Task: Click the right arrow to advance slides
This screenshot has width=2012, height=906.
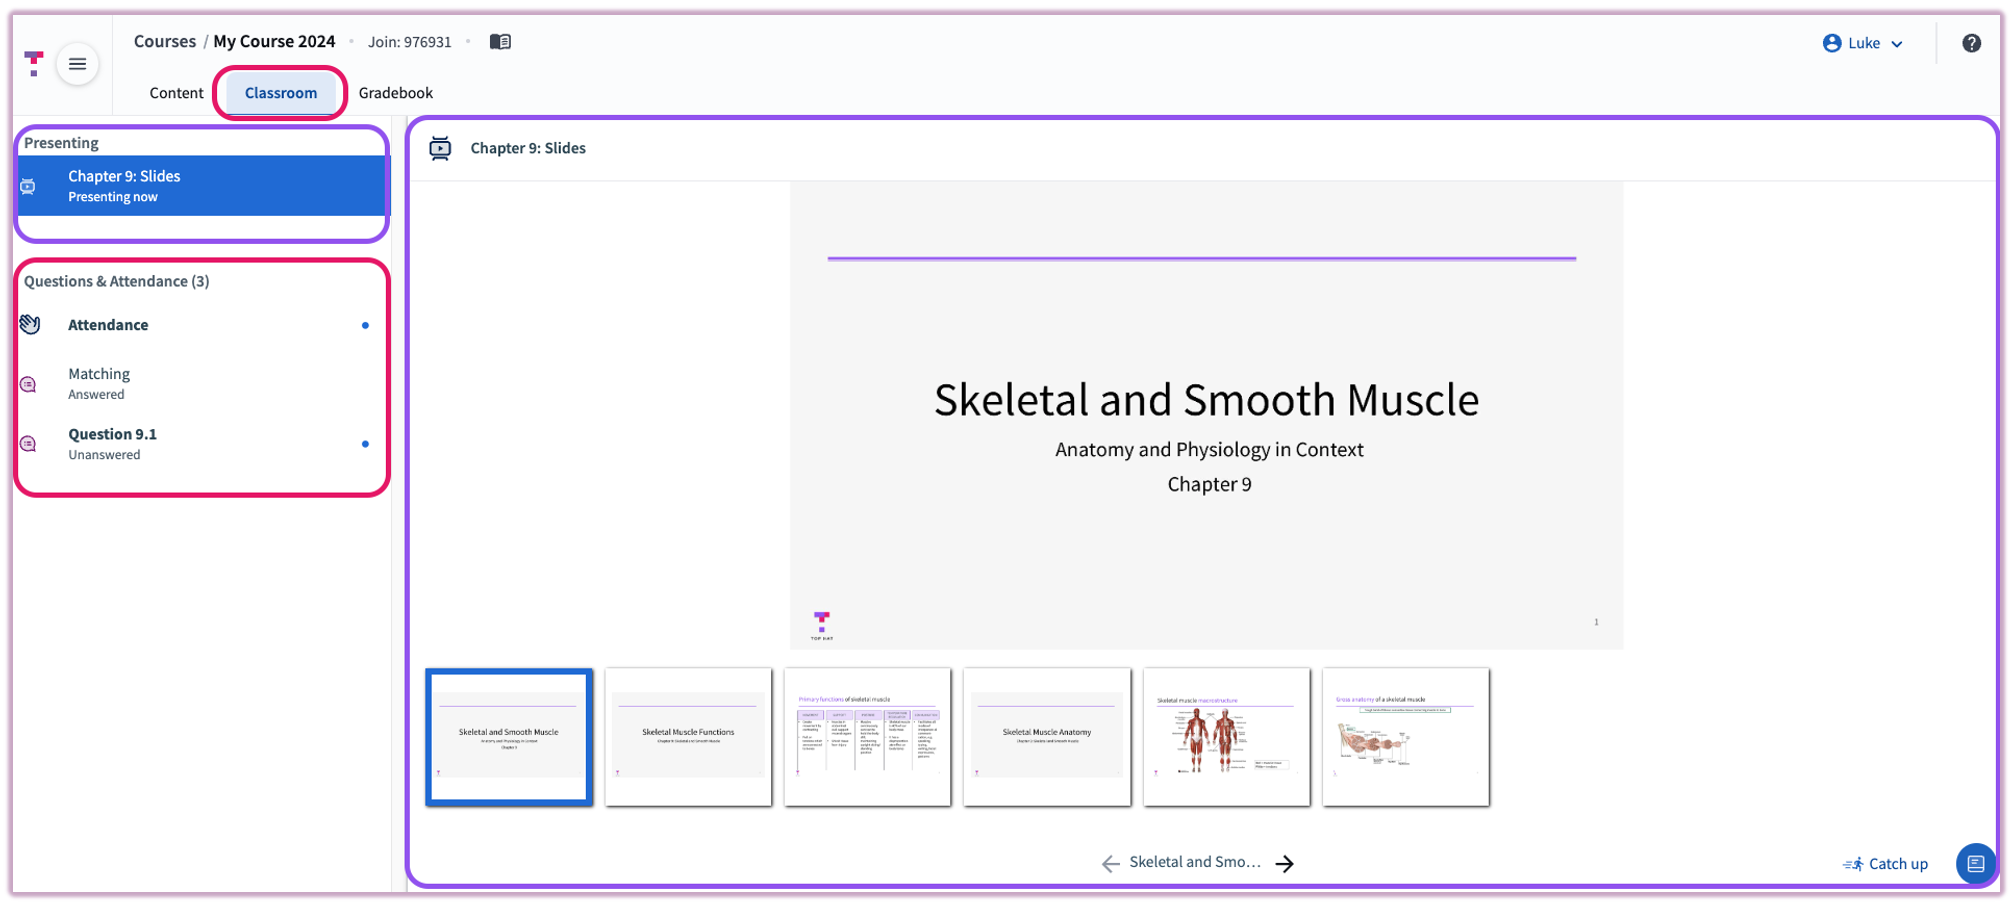Action: pos(1285,863)
